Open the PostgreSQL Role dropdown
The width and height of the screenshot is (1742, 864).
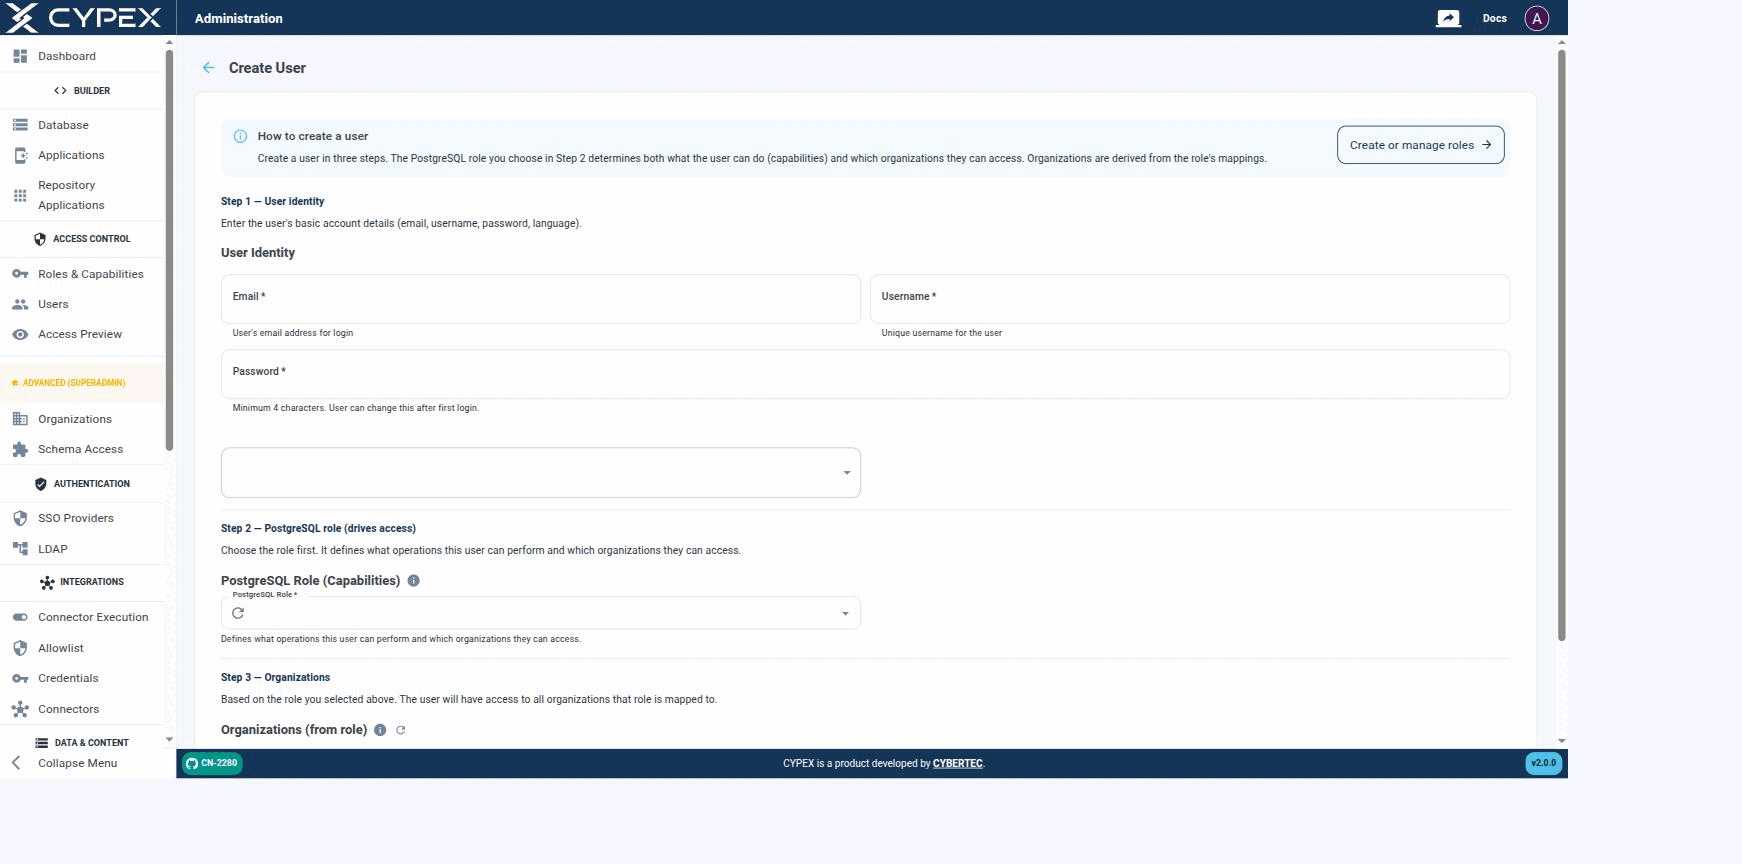pos(540,613)
